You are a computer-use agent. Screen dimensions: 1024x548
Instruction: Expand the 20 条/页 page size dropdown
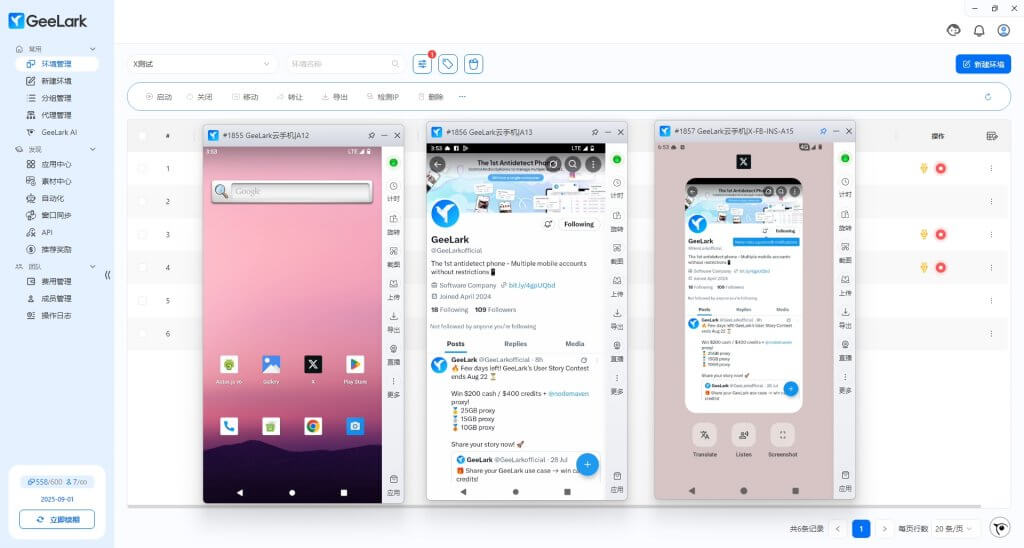pos(951,528)
